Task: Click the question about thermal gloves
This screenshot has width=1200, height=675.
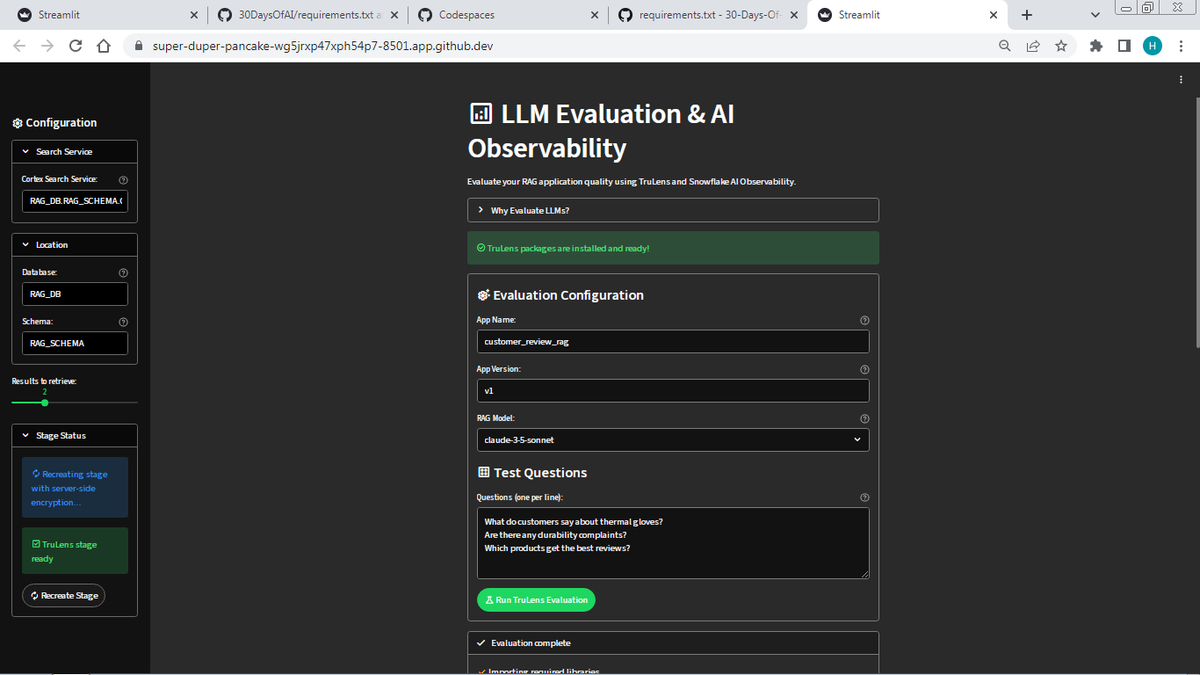Action: [x=574, y=521]
